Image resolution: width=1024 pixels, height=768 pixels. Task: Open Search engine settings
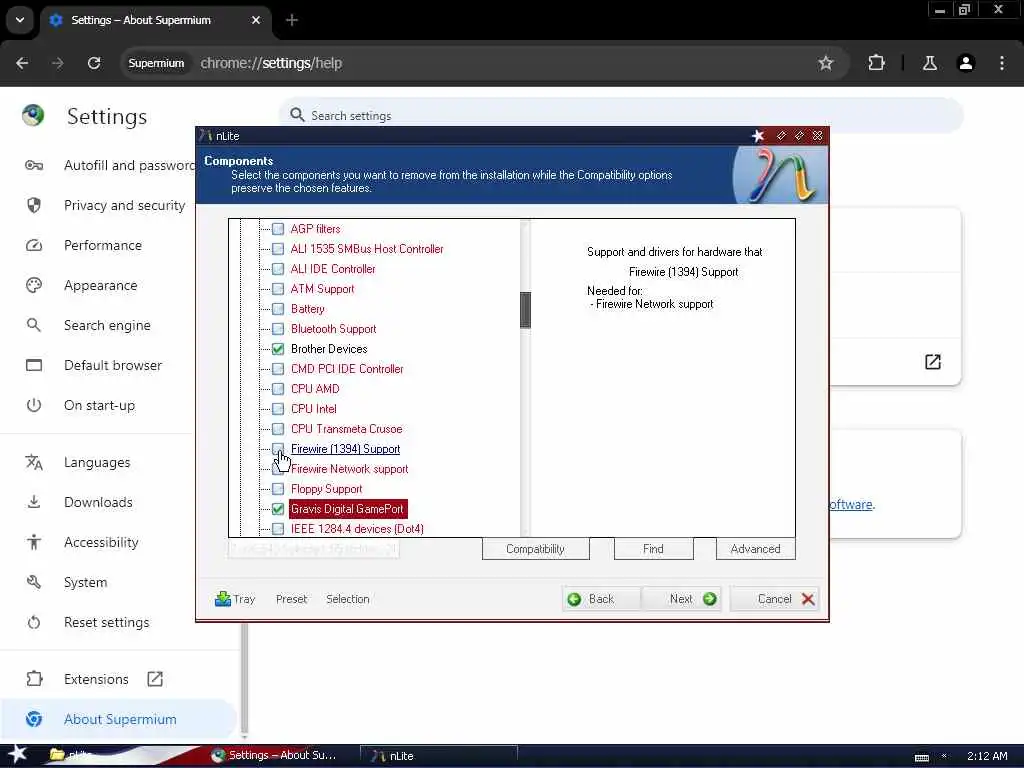click(88, 325)
